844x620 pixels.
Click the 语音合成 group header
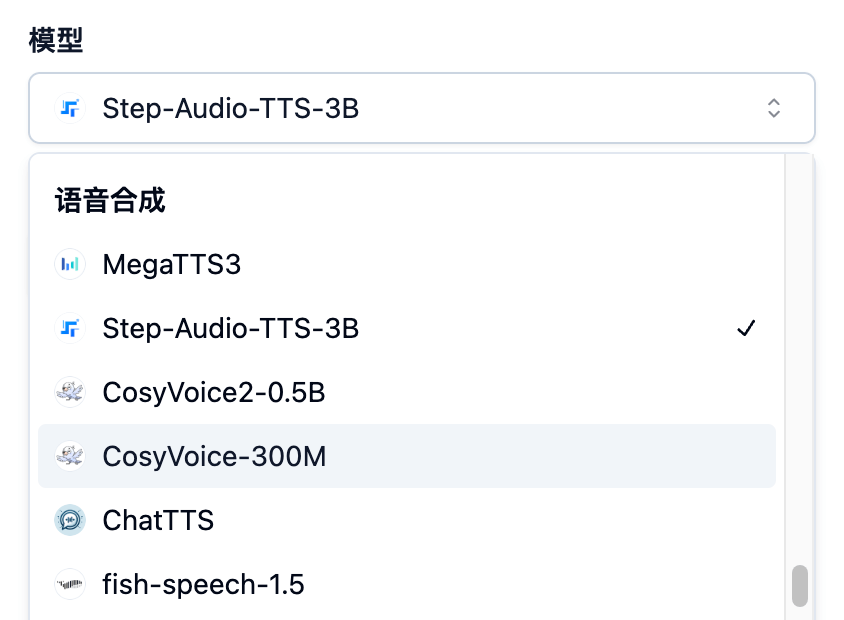(110, 201)
